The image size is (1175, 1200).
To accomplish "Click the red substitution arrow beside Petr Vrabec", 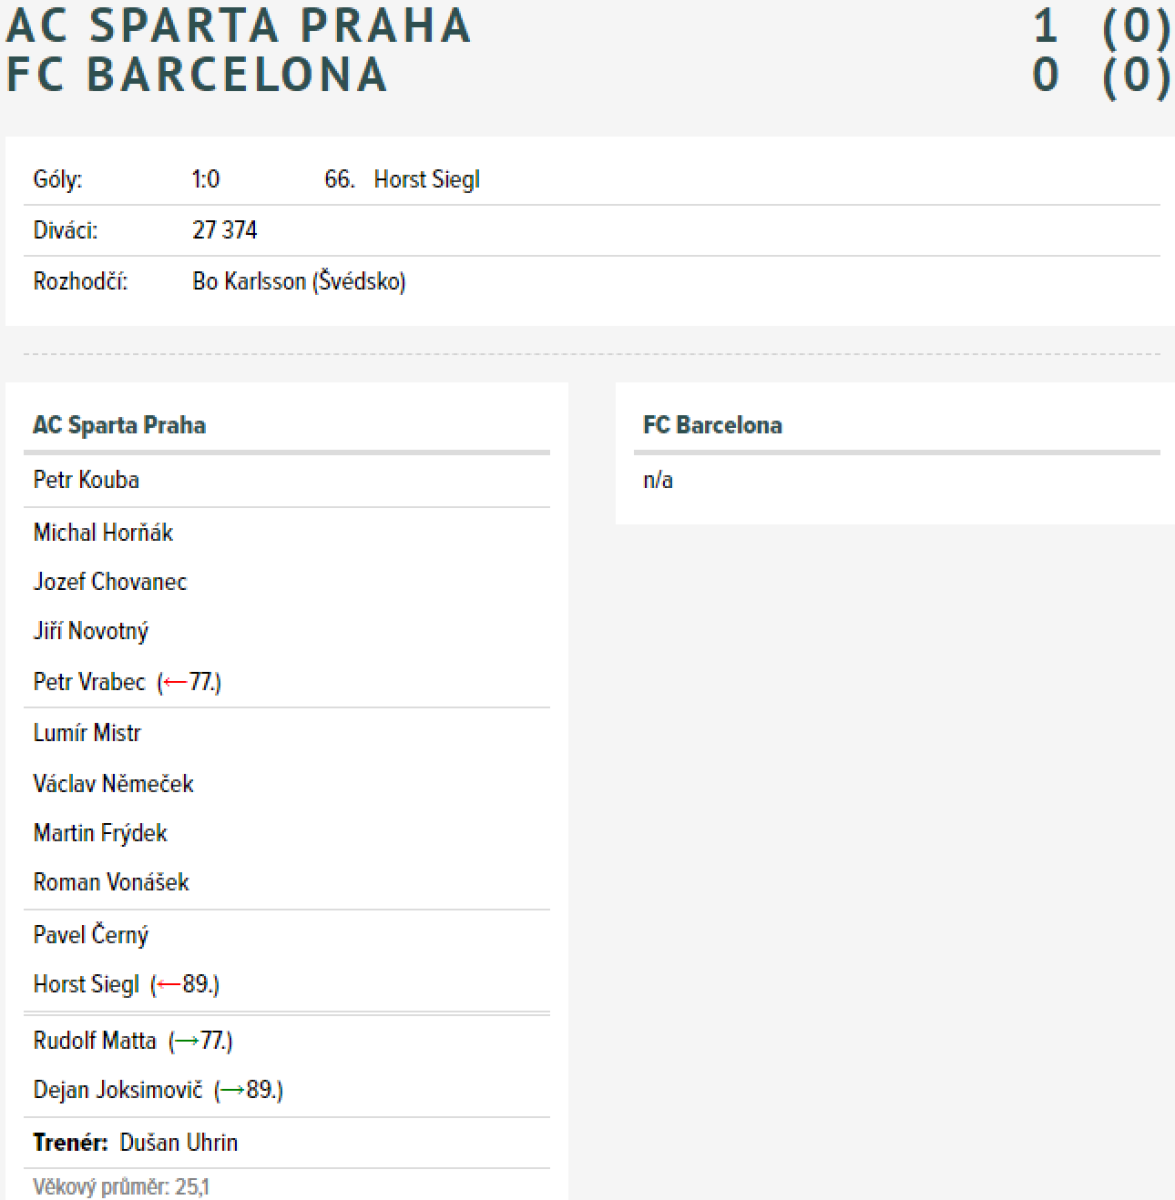I will coord(175,683).
